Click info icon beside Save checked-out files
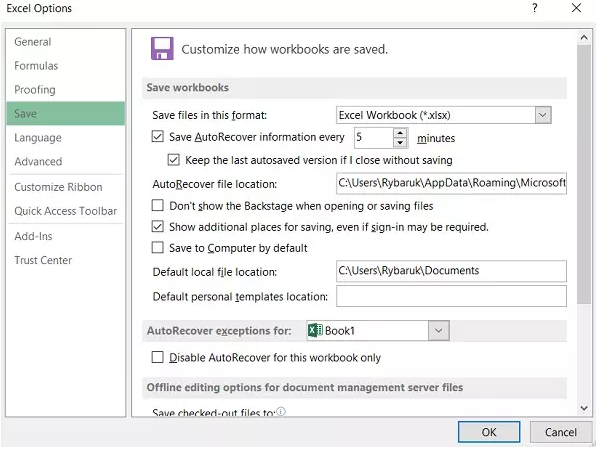609x456 pixels. [281, 411]
